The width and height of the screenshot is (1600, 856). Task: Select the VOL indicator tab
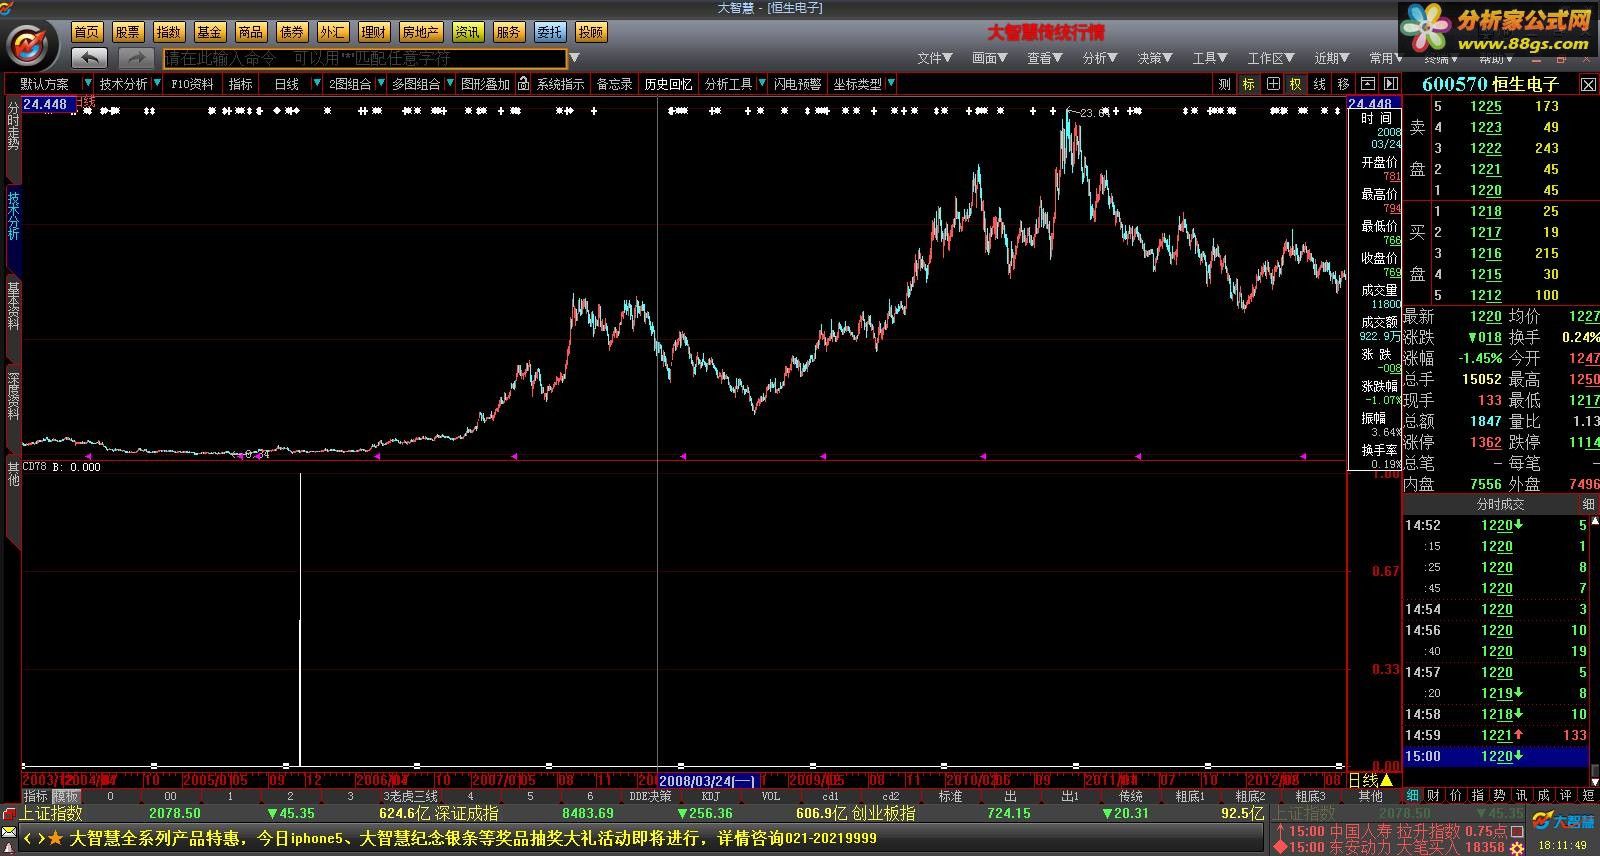[770, 796]
